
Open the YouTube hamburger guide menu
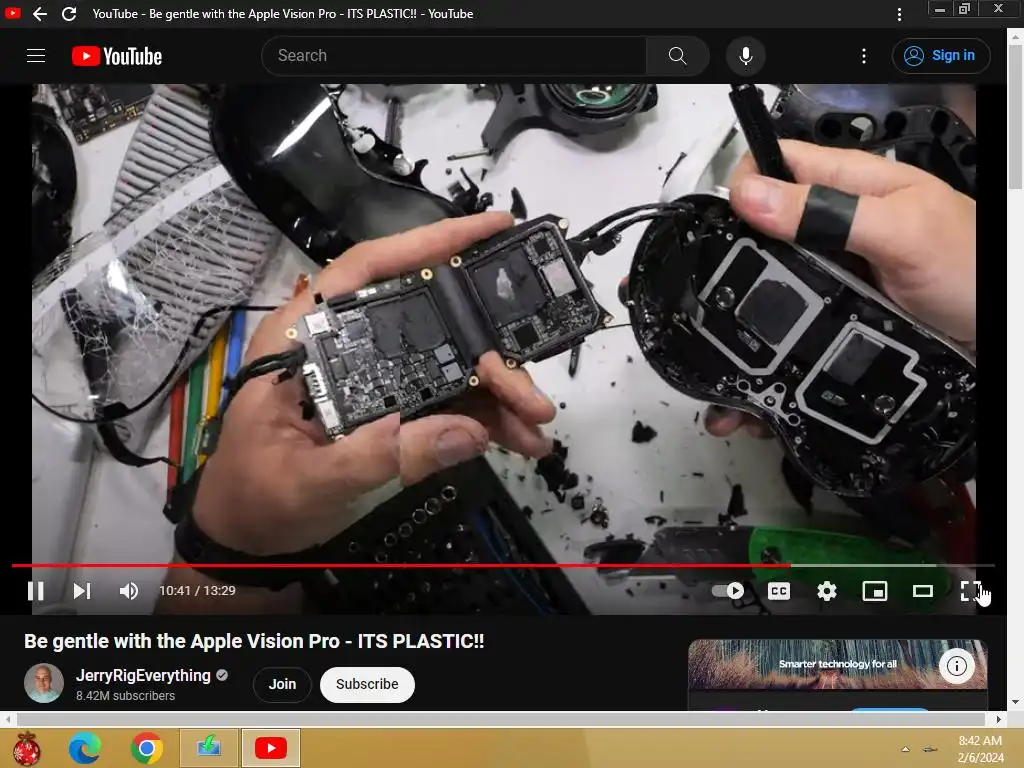tap(36, 56)
